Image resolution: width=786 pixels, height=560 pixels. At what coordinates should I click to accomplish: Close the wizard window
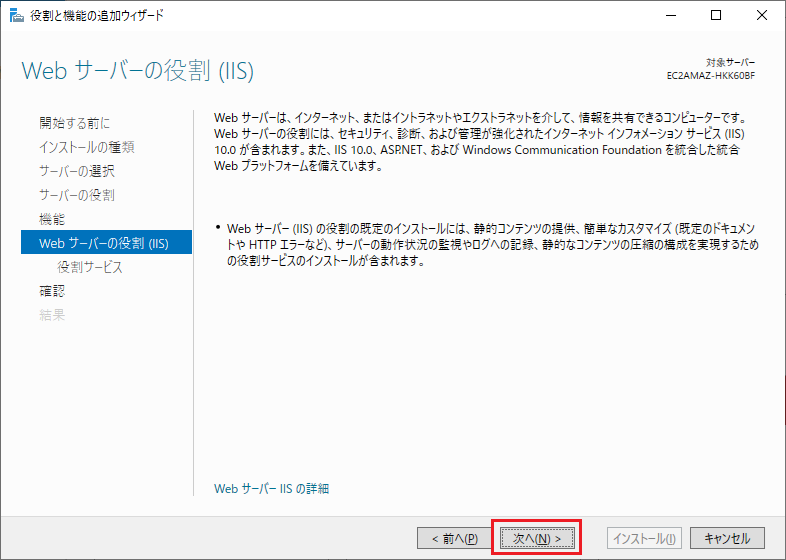tap(762, 16)
